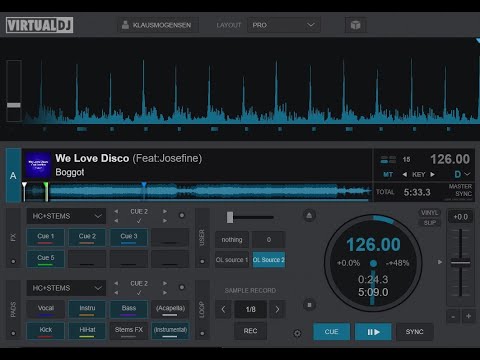Screen dimensions: 480x360
Task: Trigger the Cue 5 pad
Action: click(x=45, y=259)
